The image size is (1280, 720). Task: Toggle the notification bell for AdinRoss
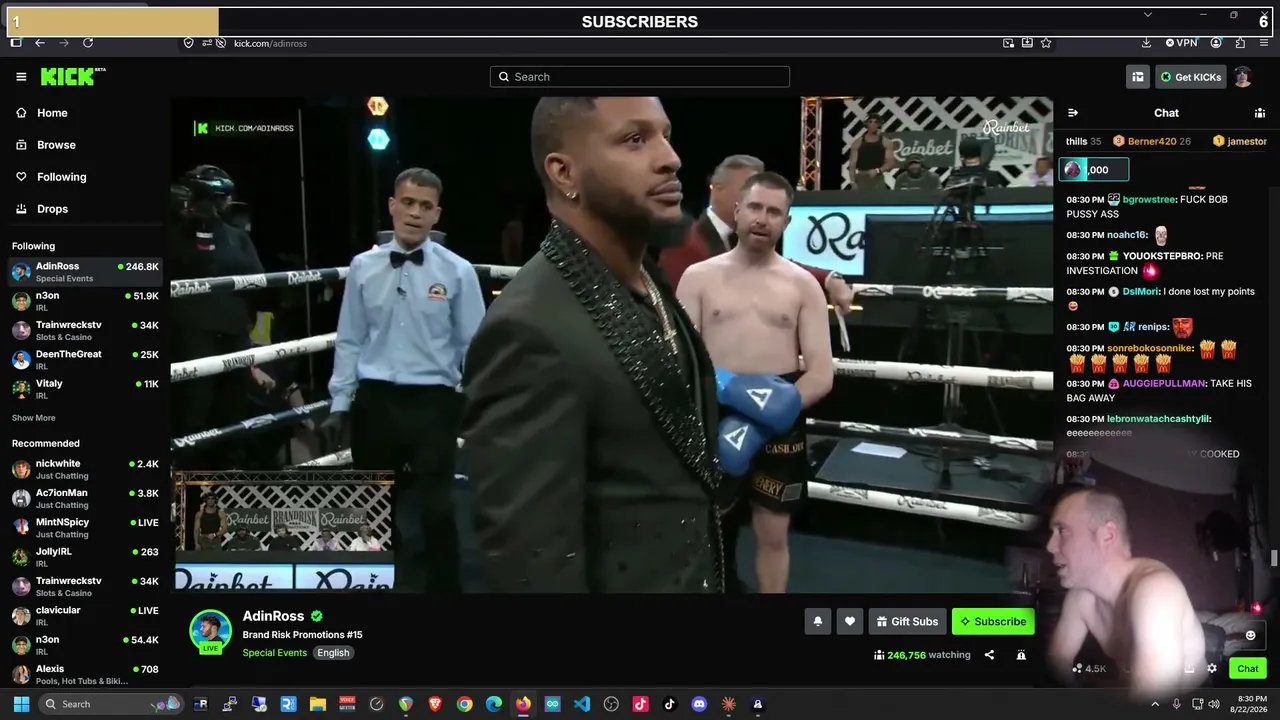818,621
